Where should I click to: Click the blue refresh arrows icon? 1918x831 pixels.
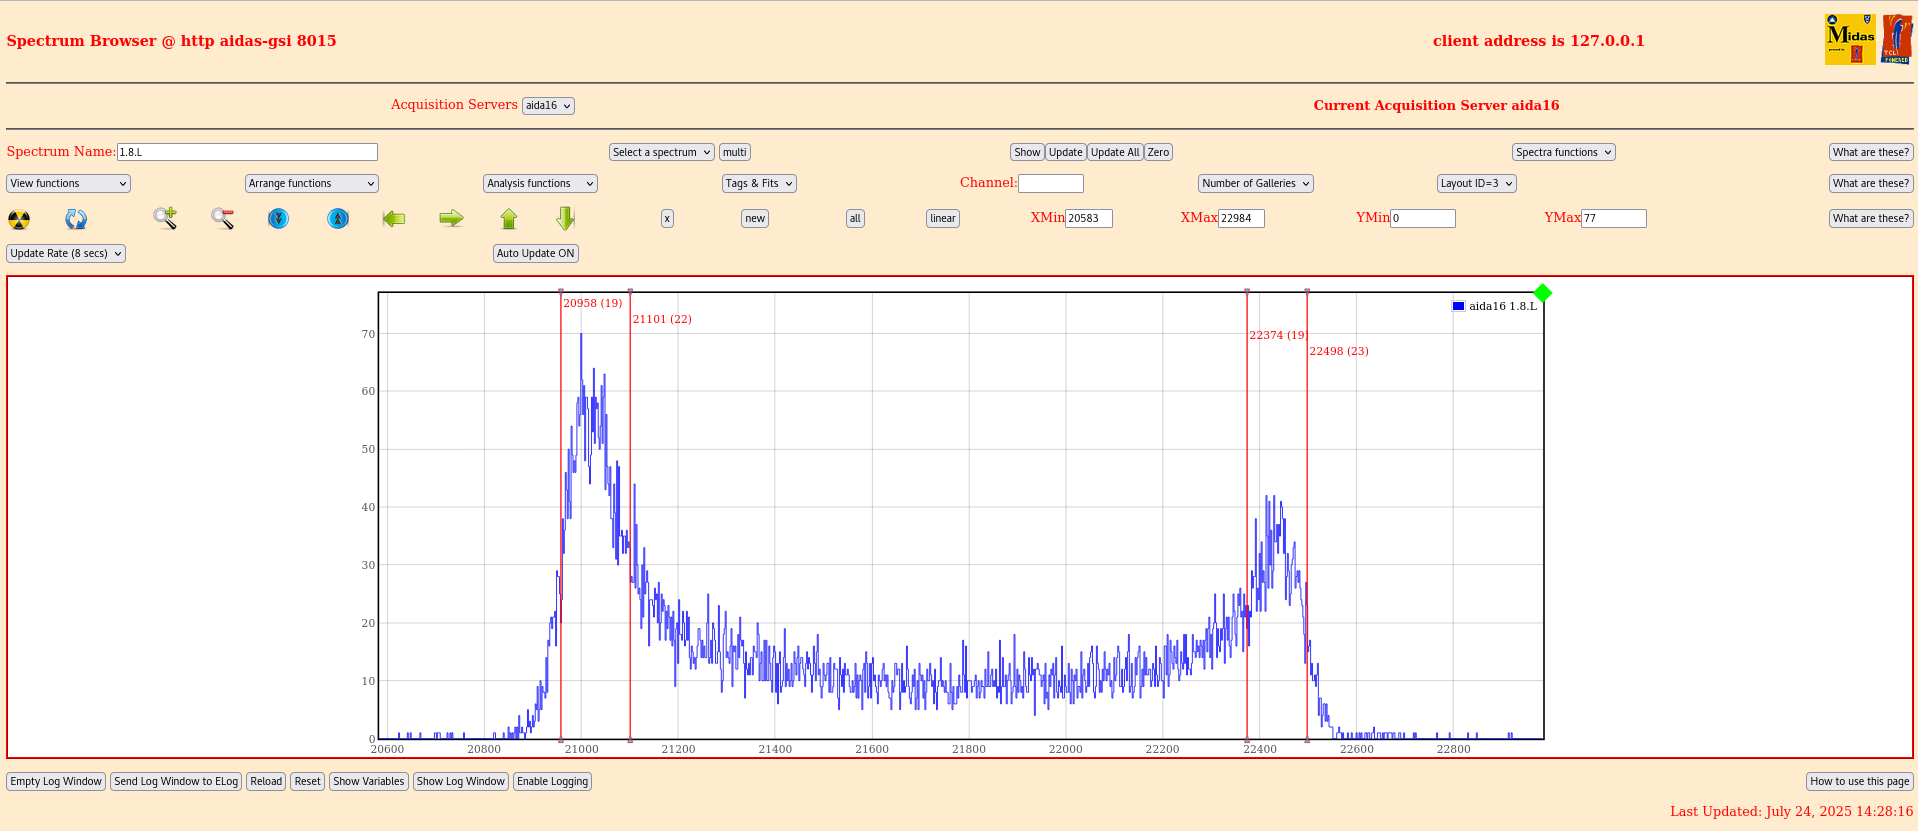[x=76, y=219]
